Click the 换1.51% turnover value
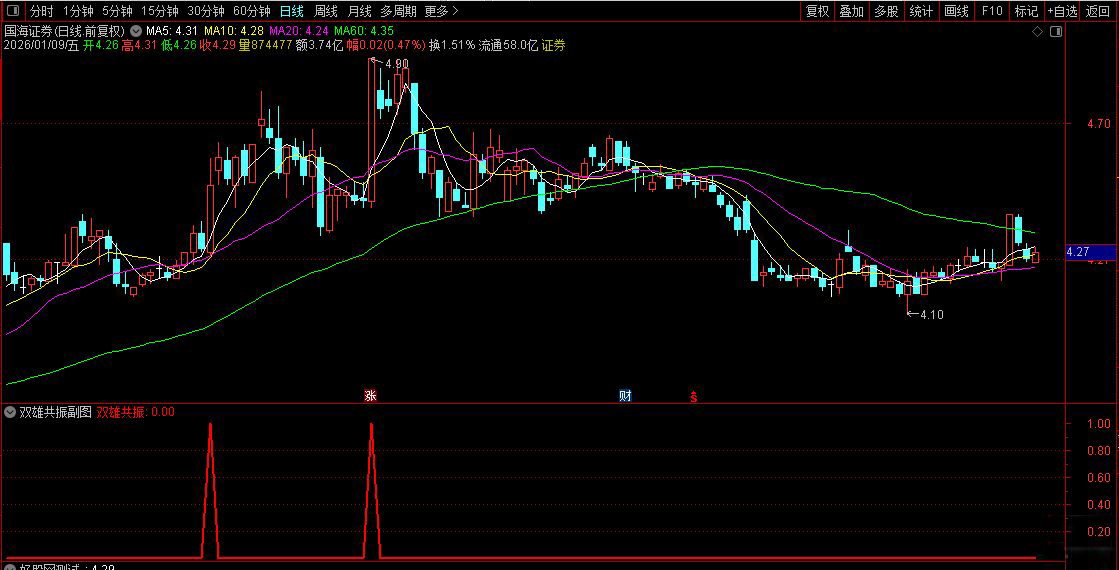Viewport: 1119px width, 570px height. 452,45
